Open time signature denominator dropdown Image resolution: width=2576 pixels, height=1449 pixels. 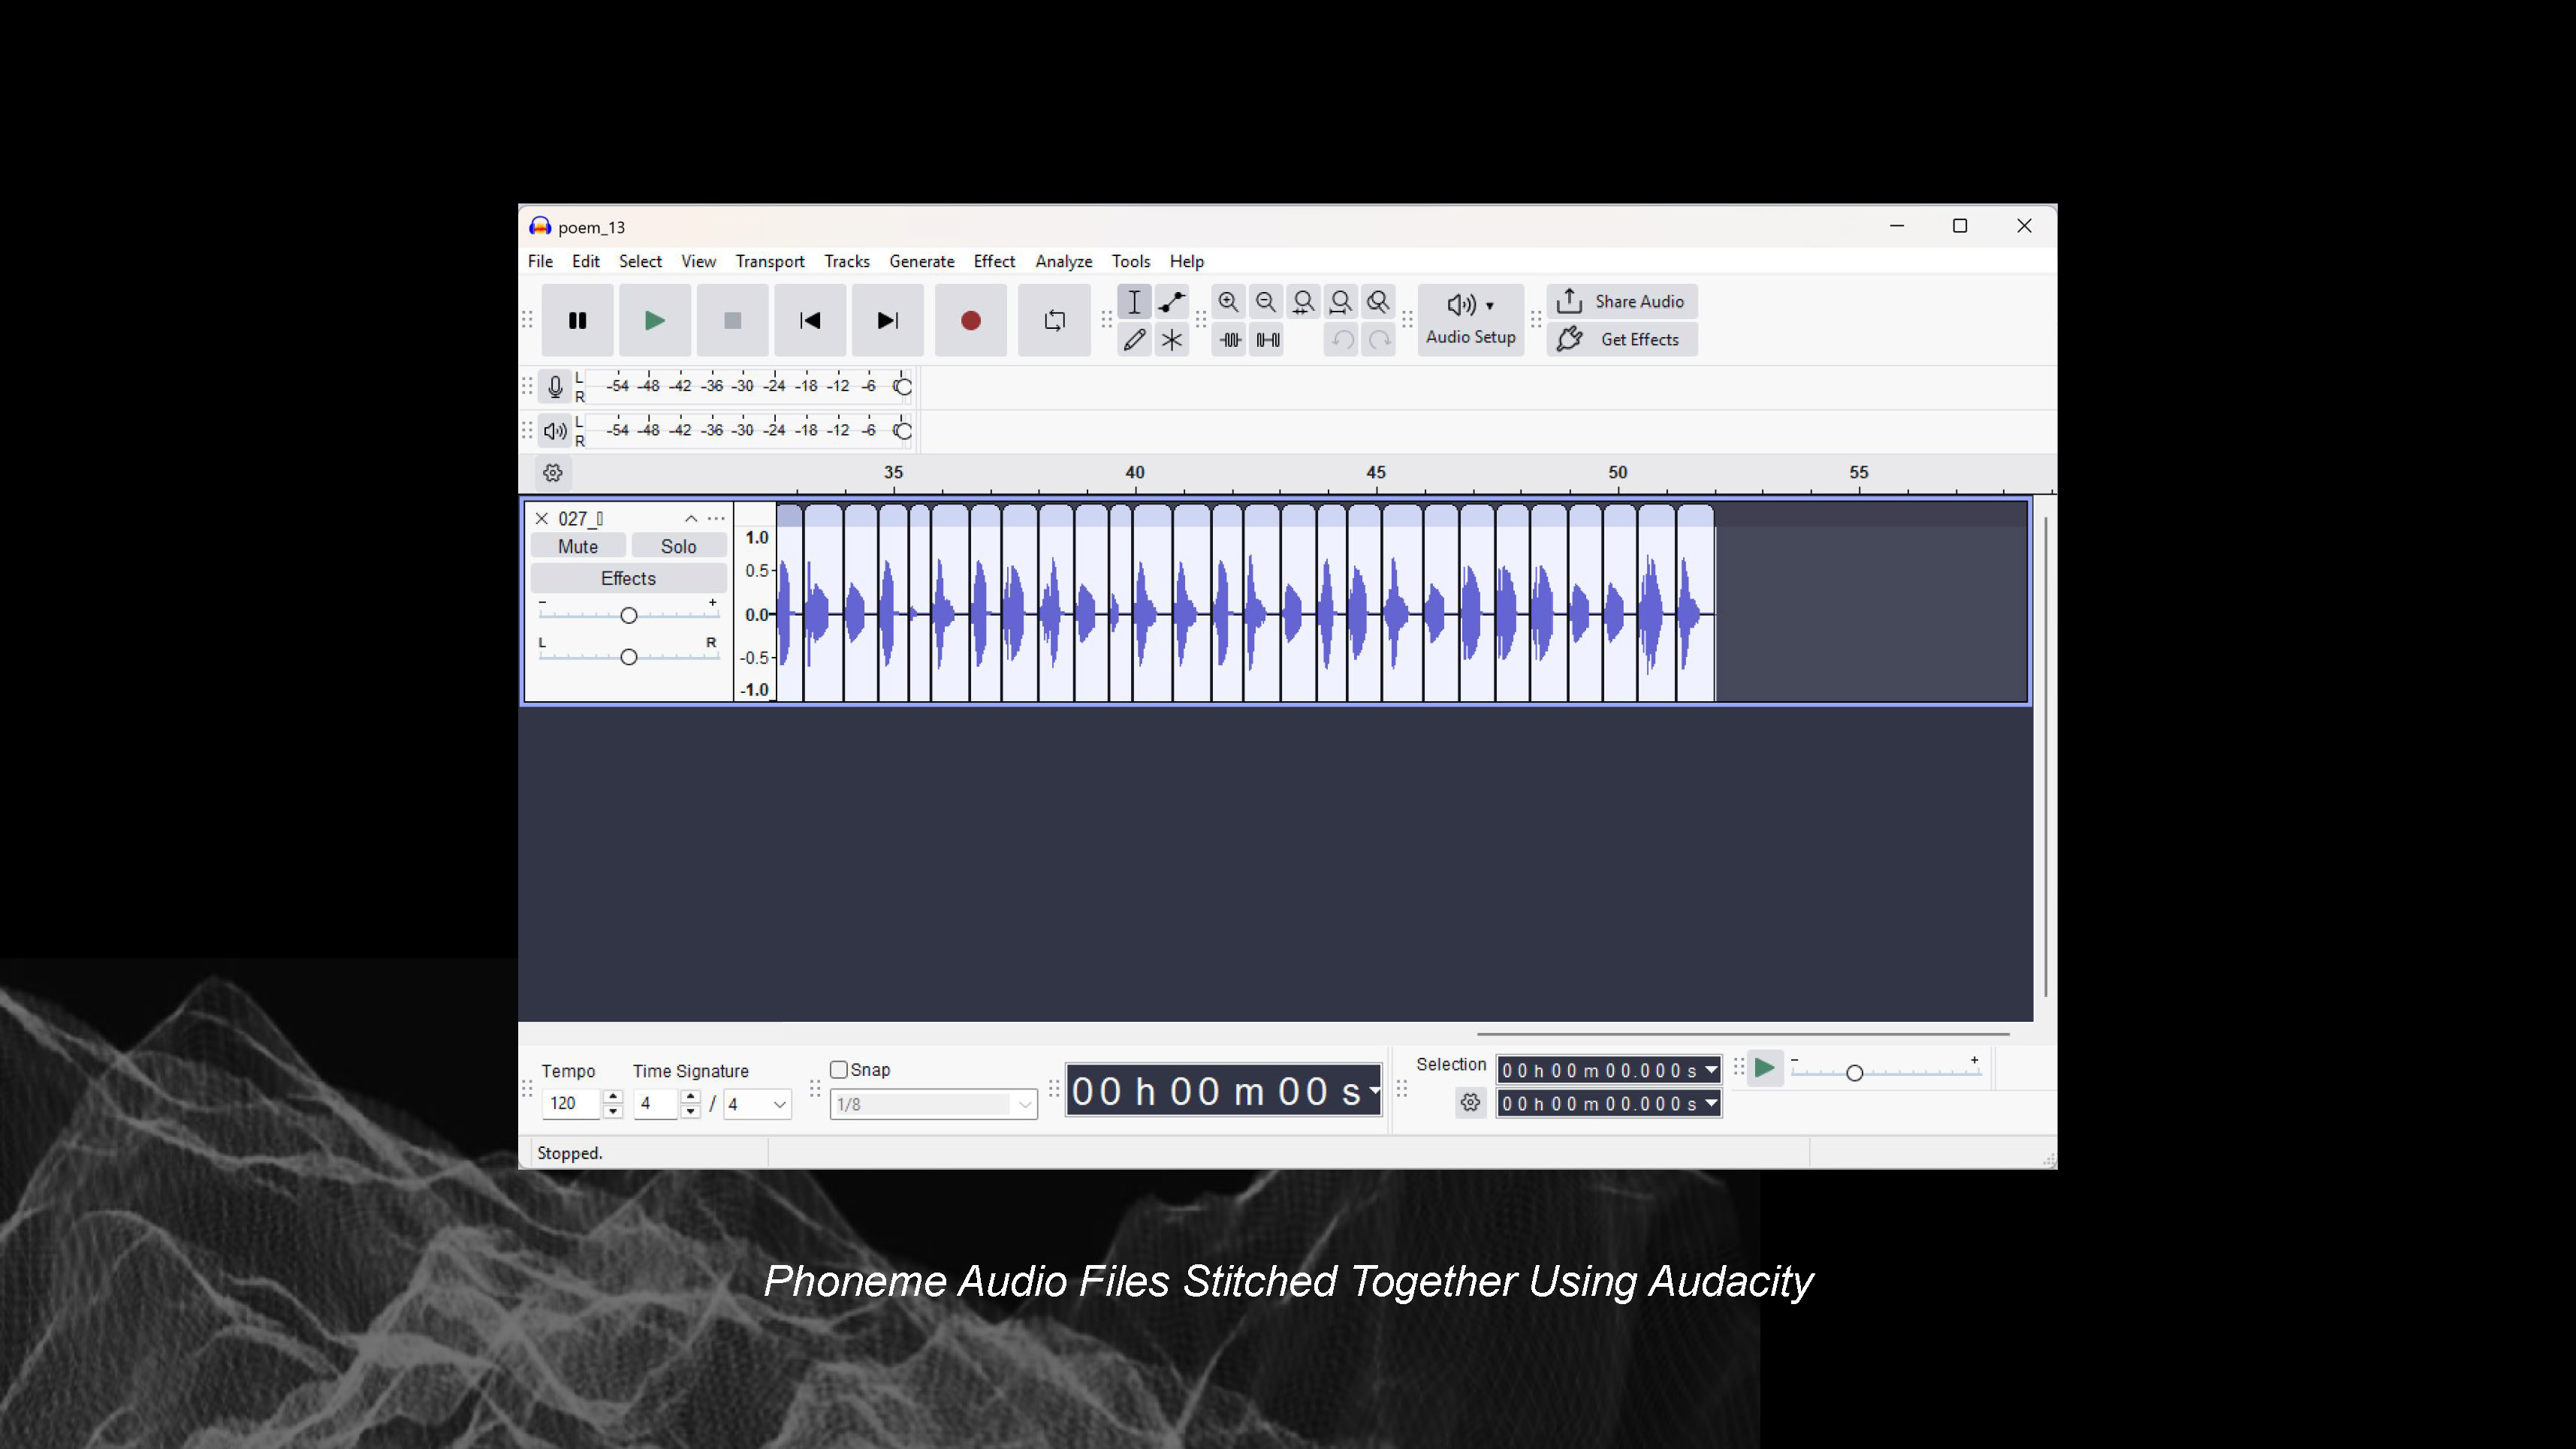click(757, 1104)
